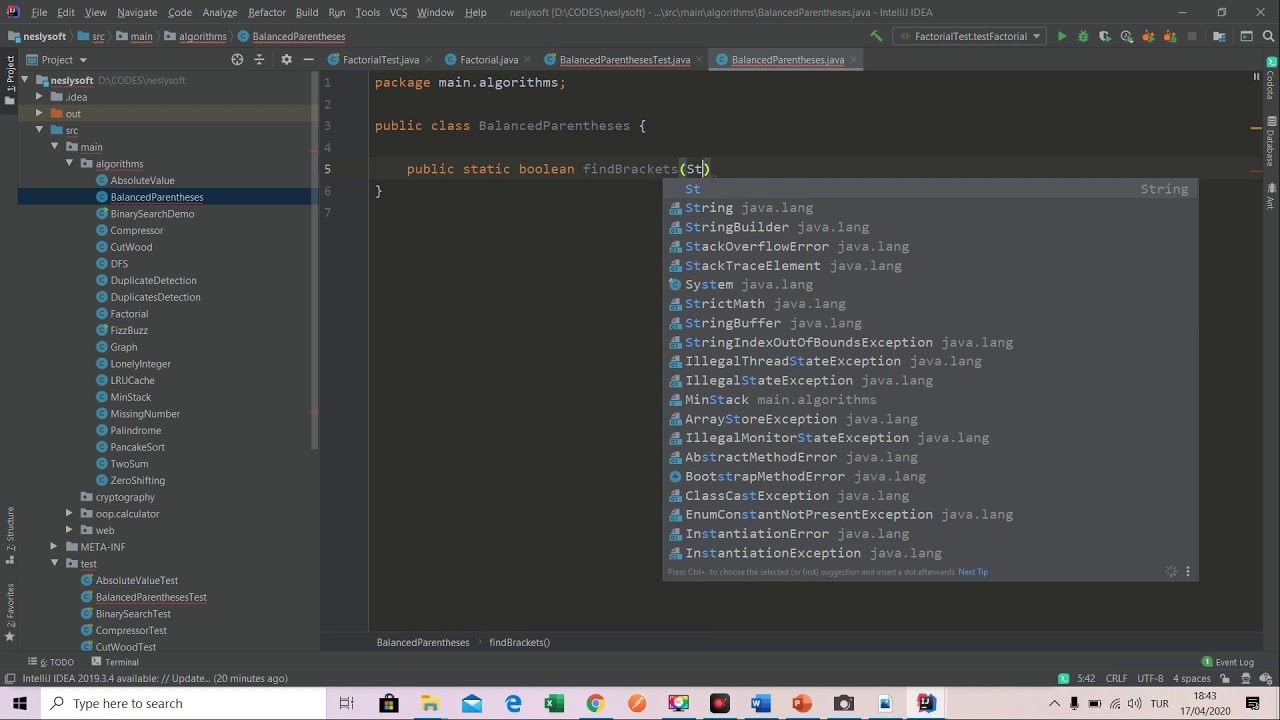
Task: Click the IntelliJ IDEA 2019.3.4 update notification
Action: pos(155,678)
